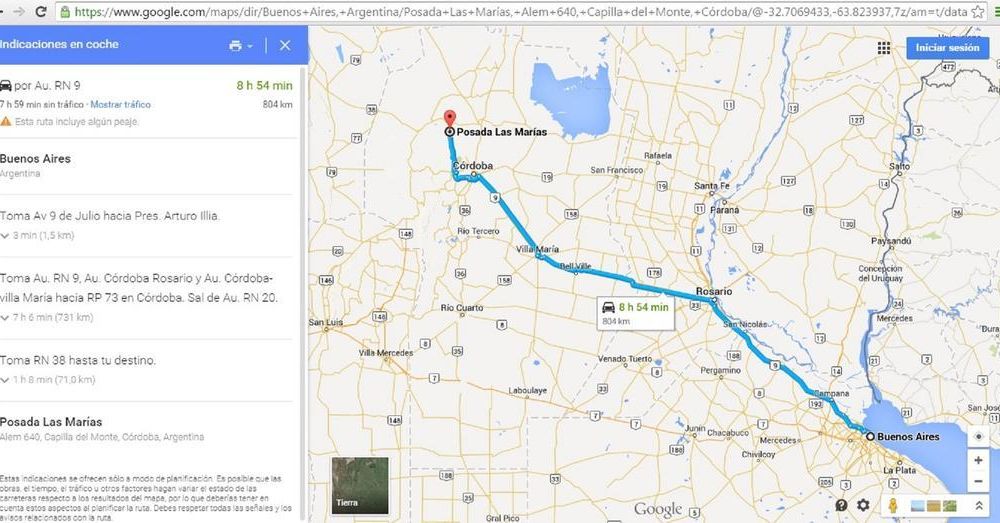Open the help question mark icon
The image size is (1000, 523).
[841, 505]
